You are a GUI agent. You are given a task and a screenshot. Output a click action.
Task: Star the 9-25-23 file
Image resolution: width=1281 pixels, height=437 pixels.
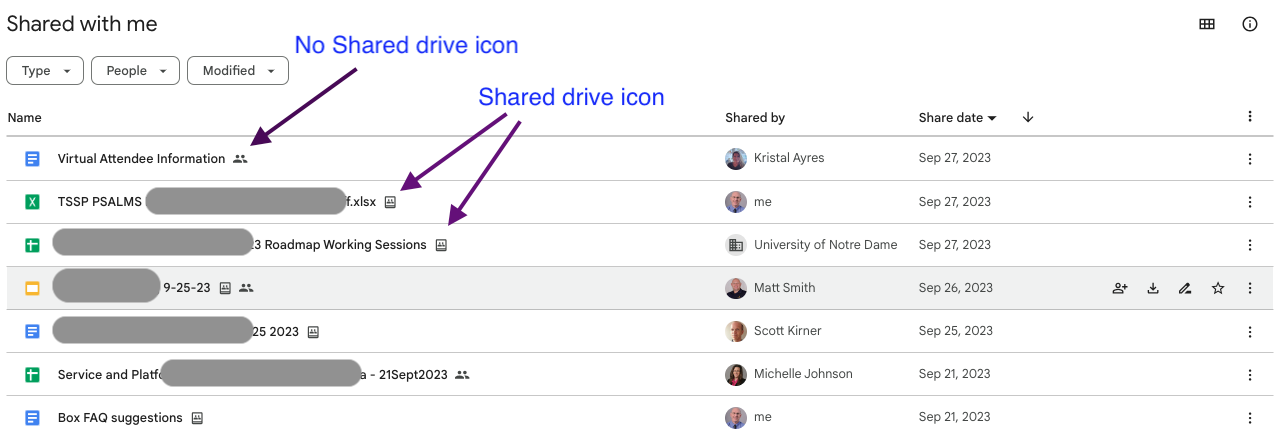click(1218, 288)
